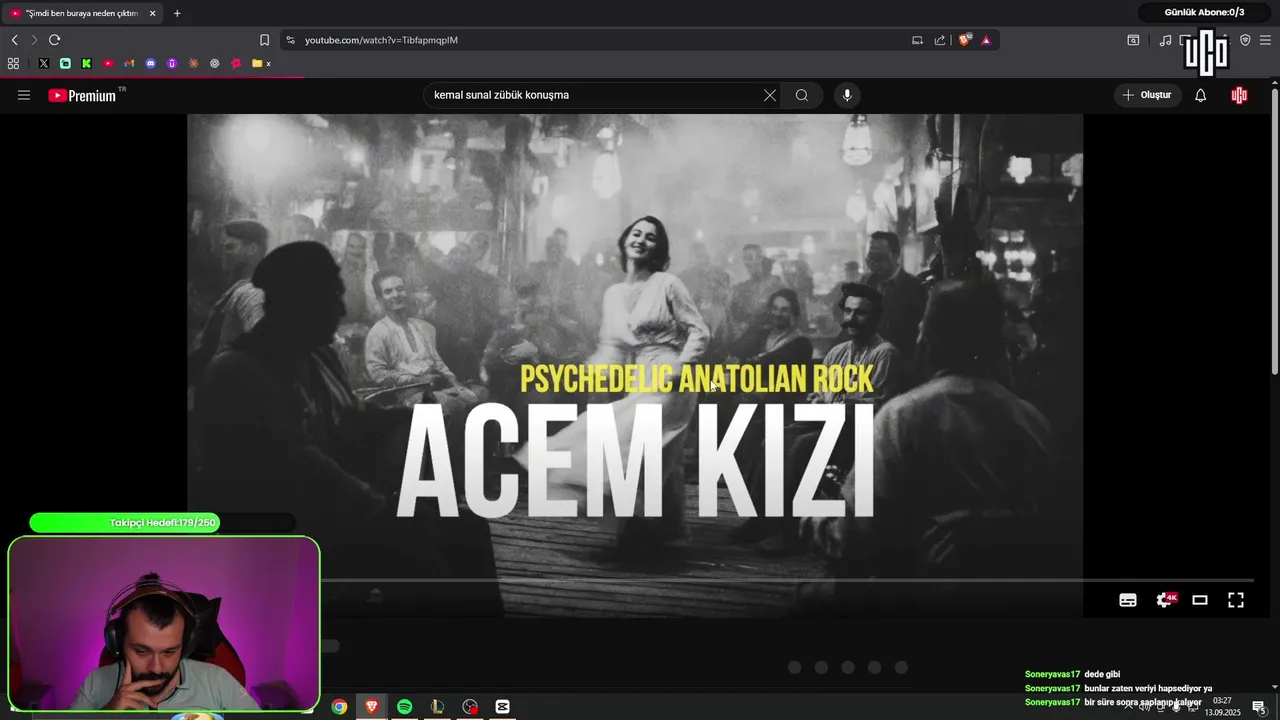Open site settings icon in address bar
The image size is (1280, 720).
[x=290, y=40]
